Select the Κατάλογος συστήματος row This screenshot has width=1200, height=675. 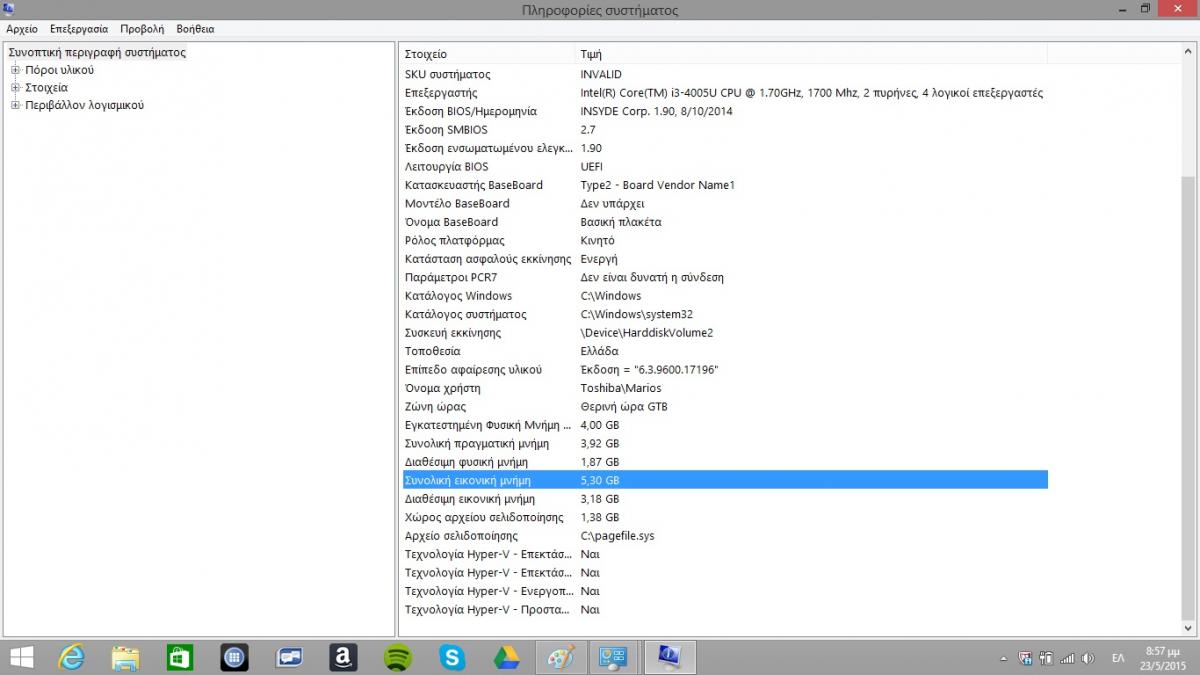pyautogui.click(x=724, y=314)
